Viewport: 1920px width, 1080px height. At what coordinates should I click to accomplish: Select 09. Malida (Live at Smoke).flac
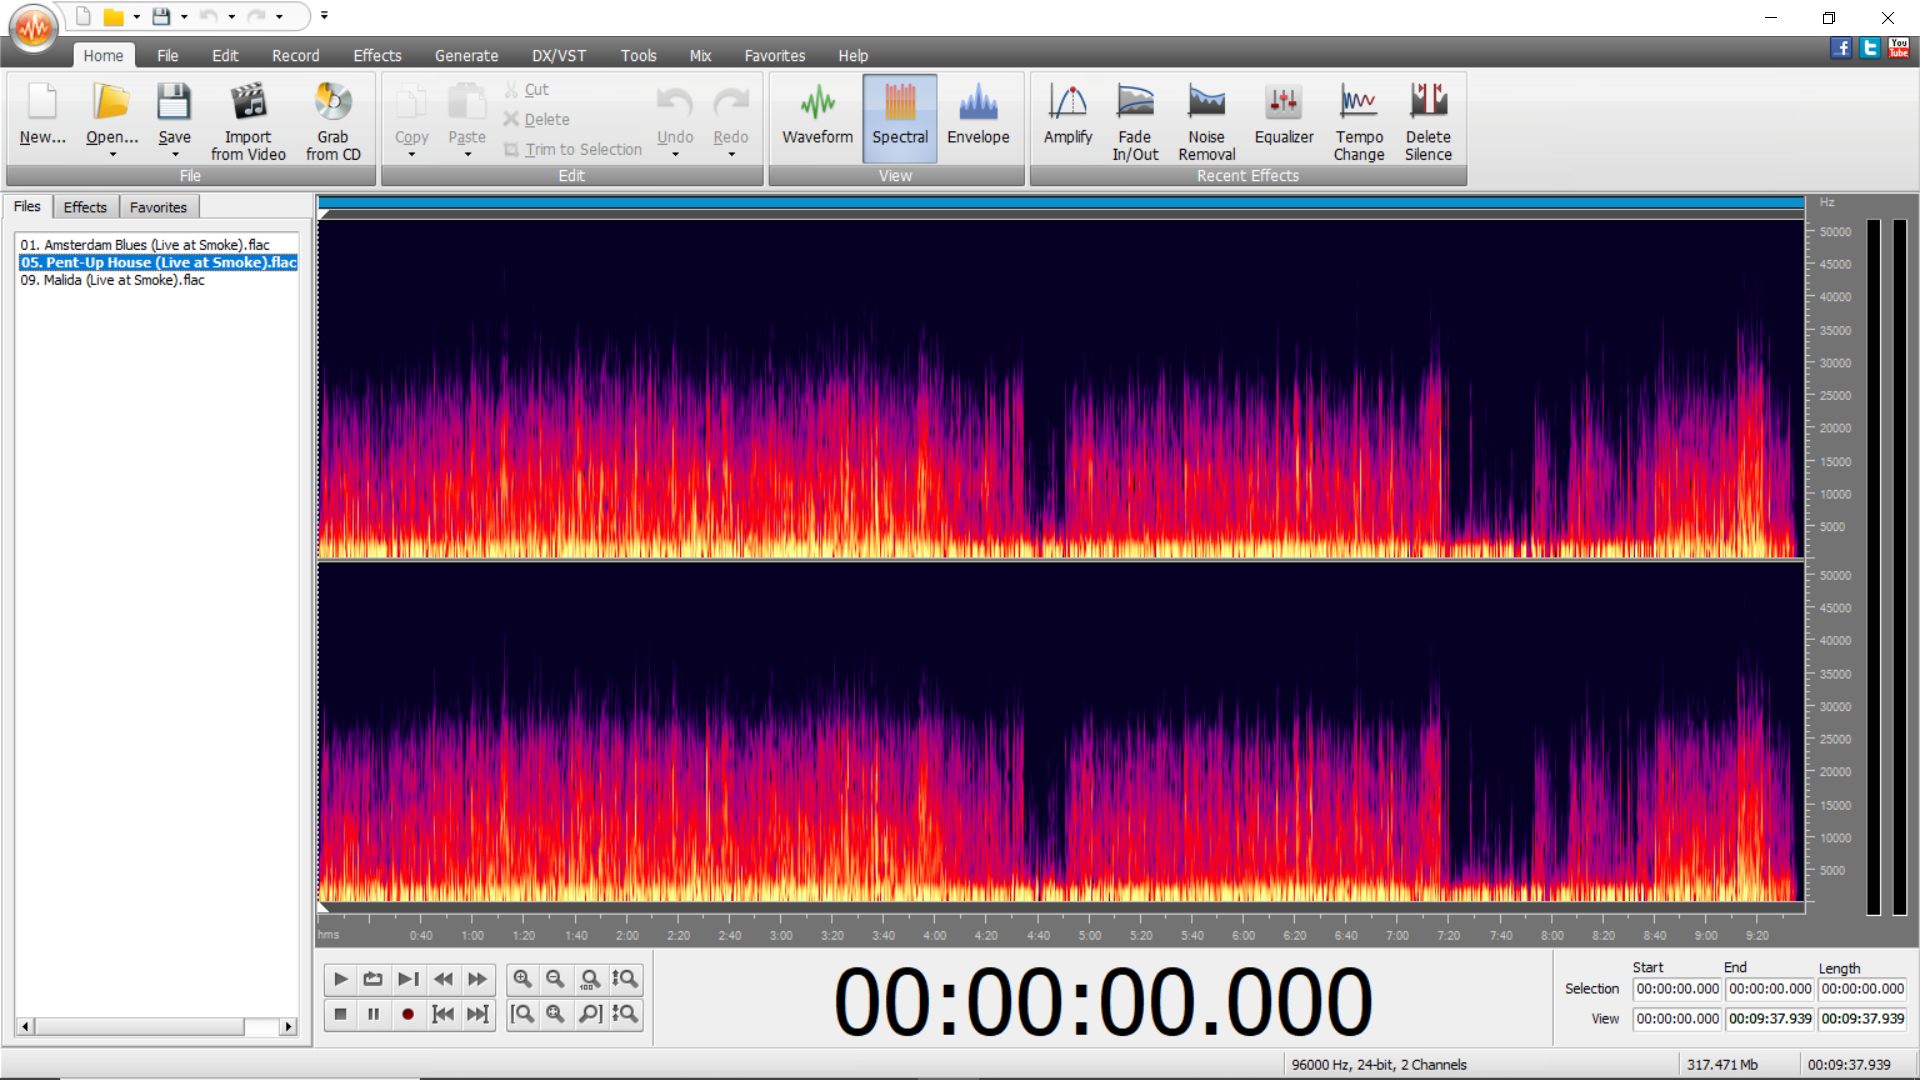pyautogui.click(x=112, y=280)
